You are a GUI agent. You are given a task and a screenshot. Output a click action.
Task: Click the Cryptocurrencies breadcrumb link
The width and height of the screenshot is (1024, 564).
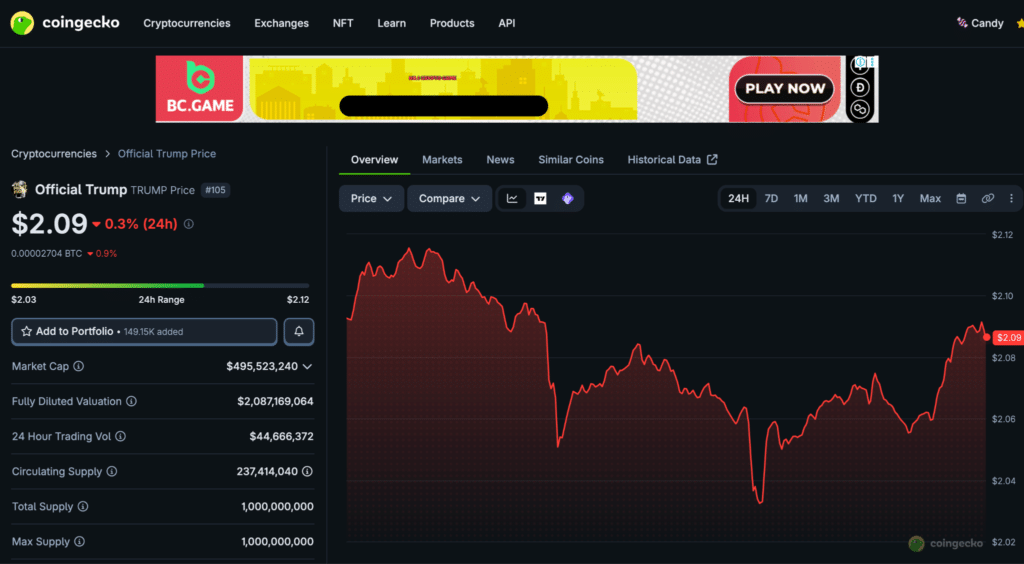click(54, 154)
